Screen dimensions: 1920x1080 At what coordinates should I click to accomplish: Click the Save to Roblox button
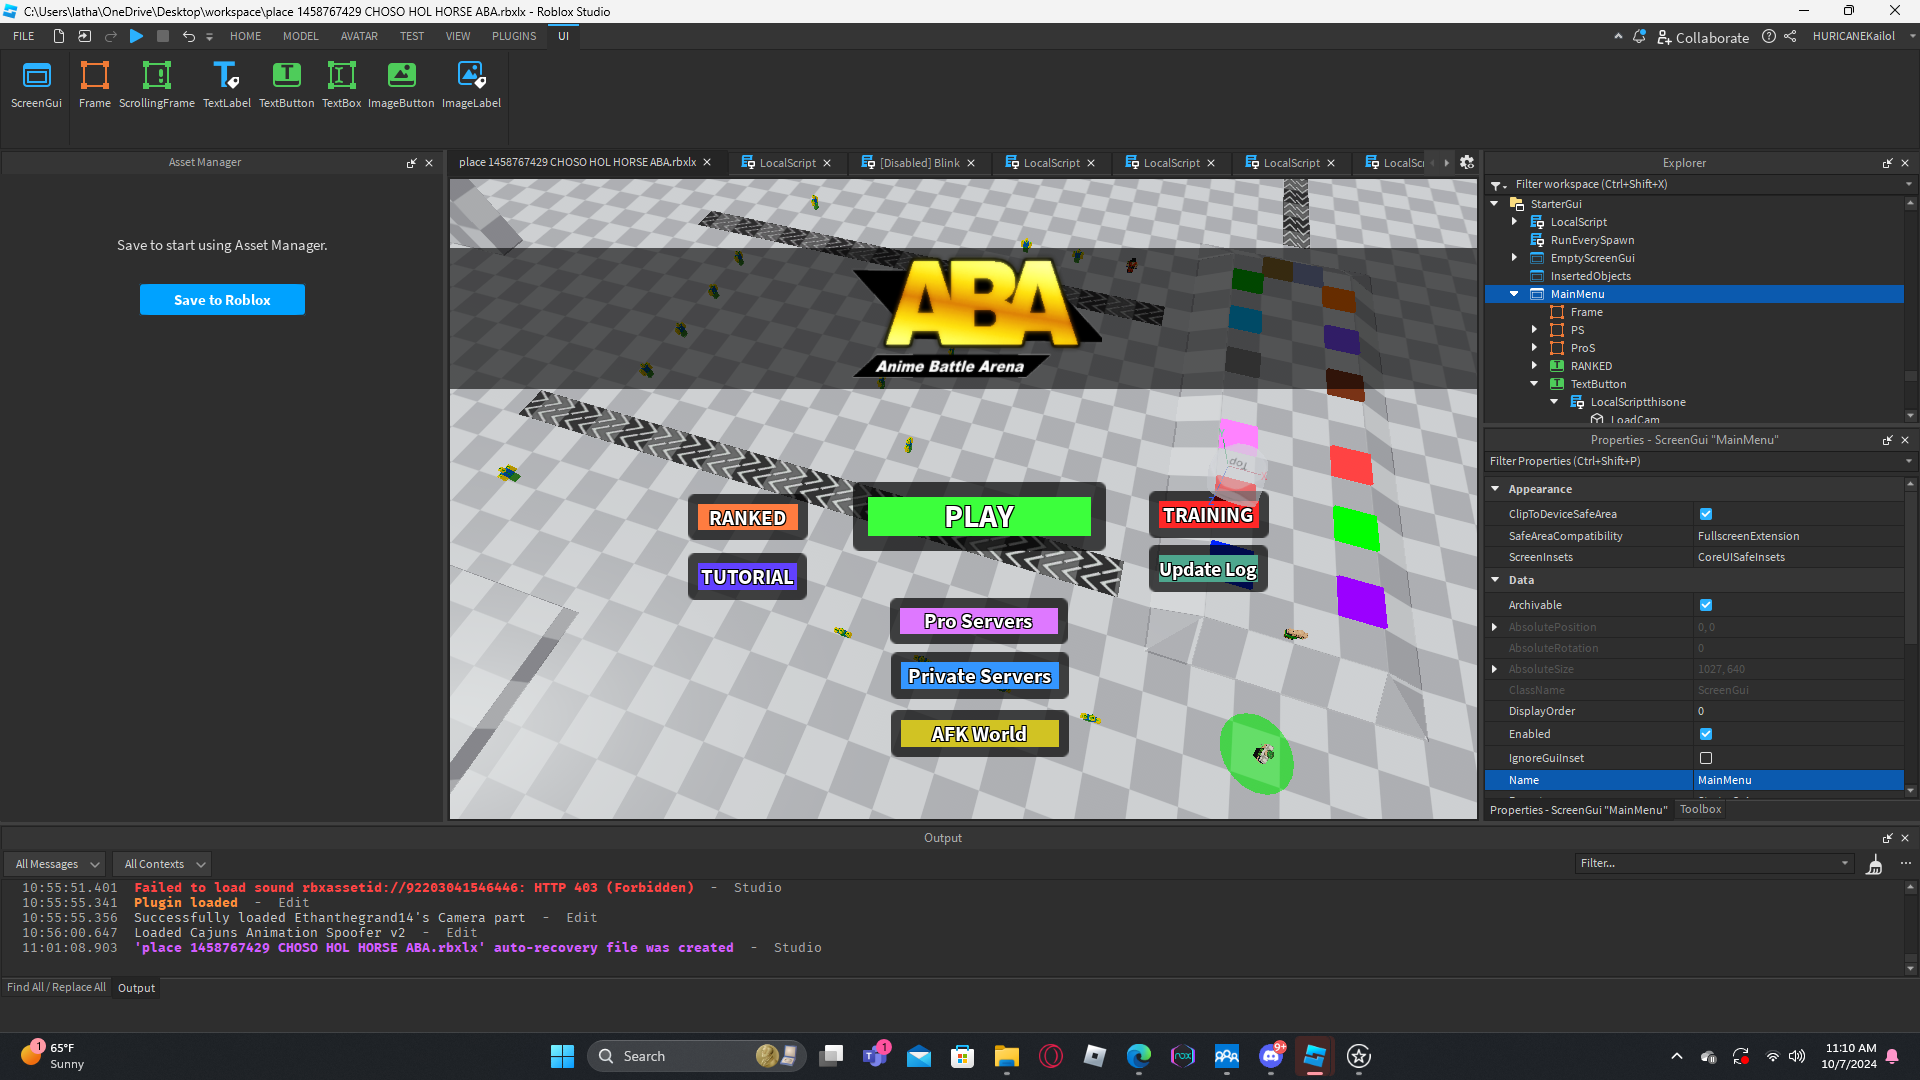[222, 300]
